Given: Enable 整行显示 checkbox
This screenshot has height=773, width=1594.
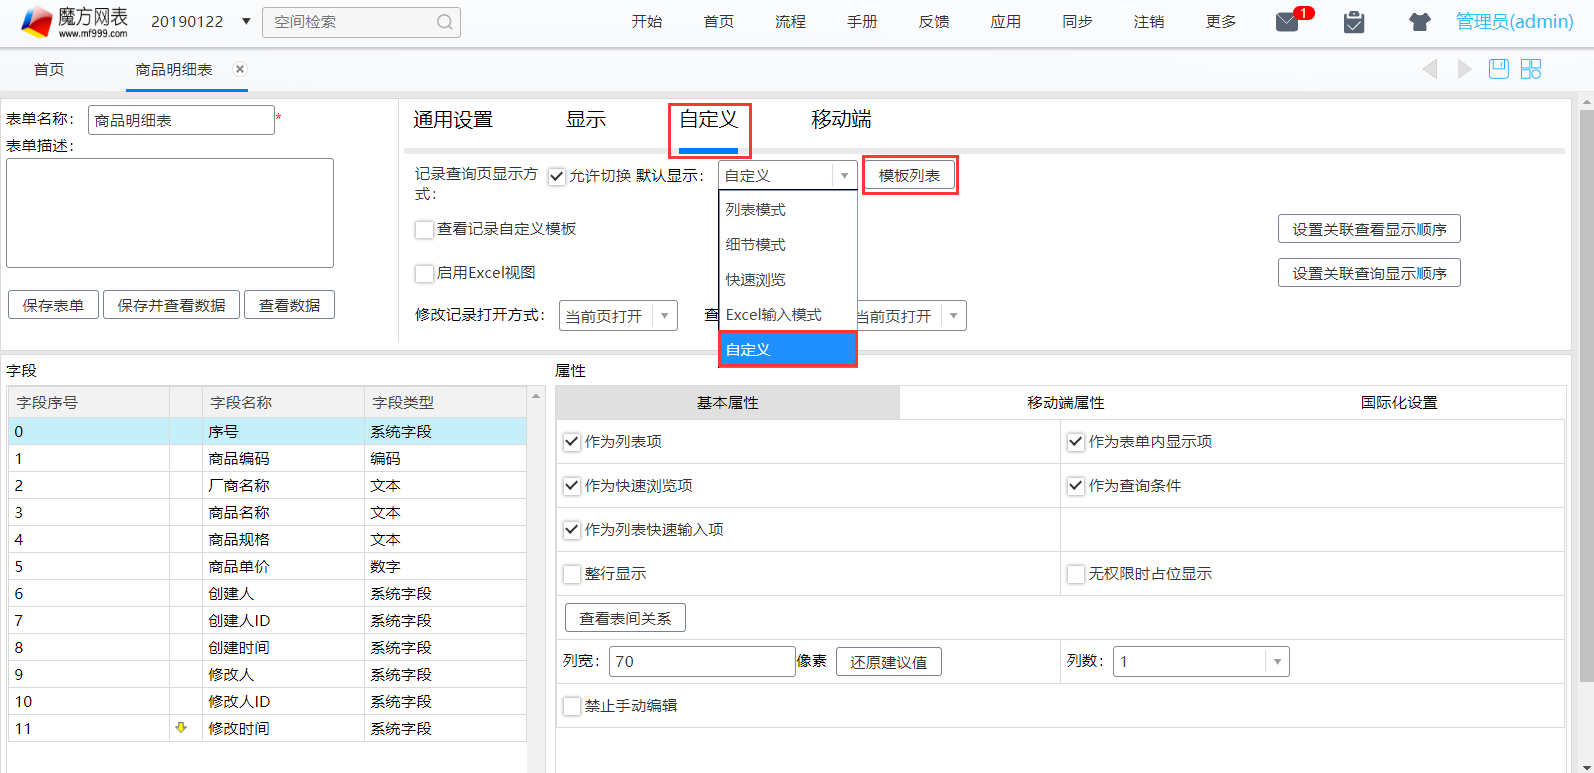Looking at the screenshot, I should pyautogui.click(x=572, y=574).
